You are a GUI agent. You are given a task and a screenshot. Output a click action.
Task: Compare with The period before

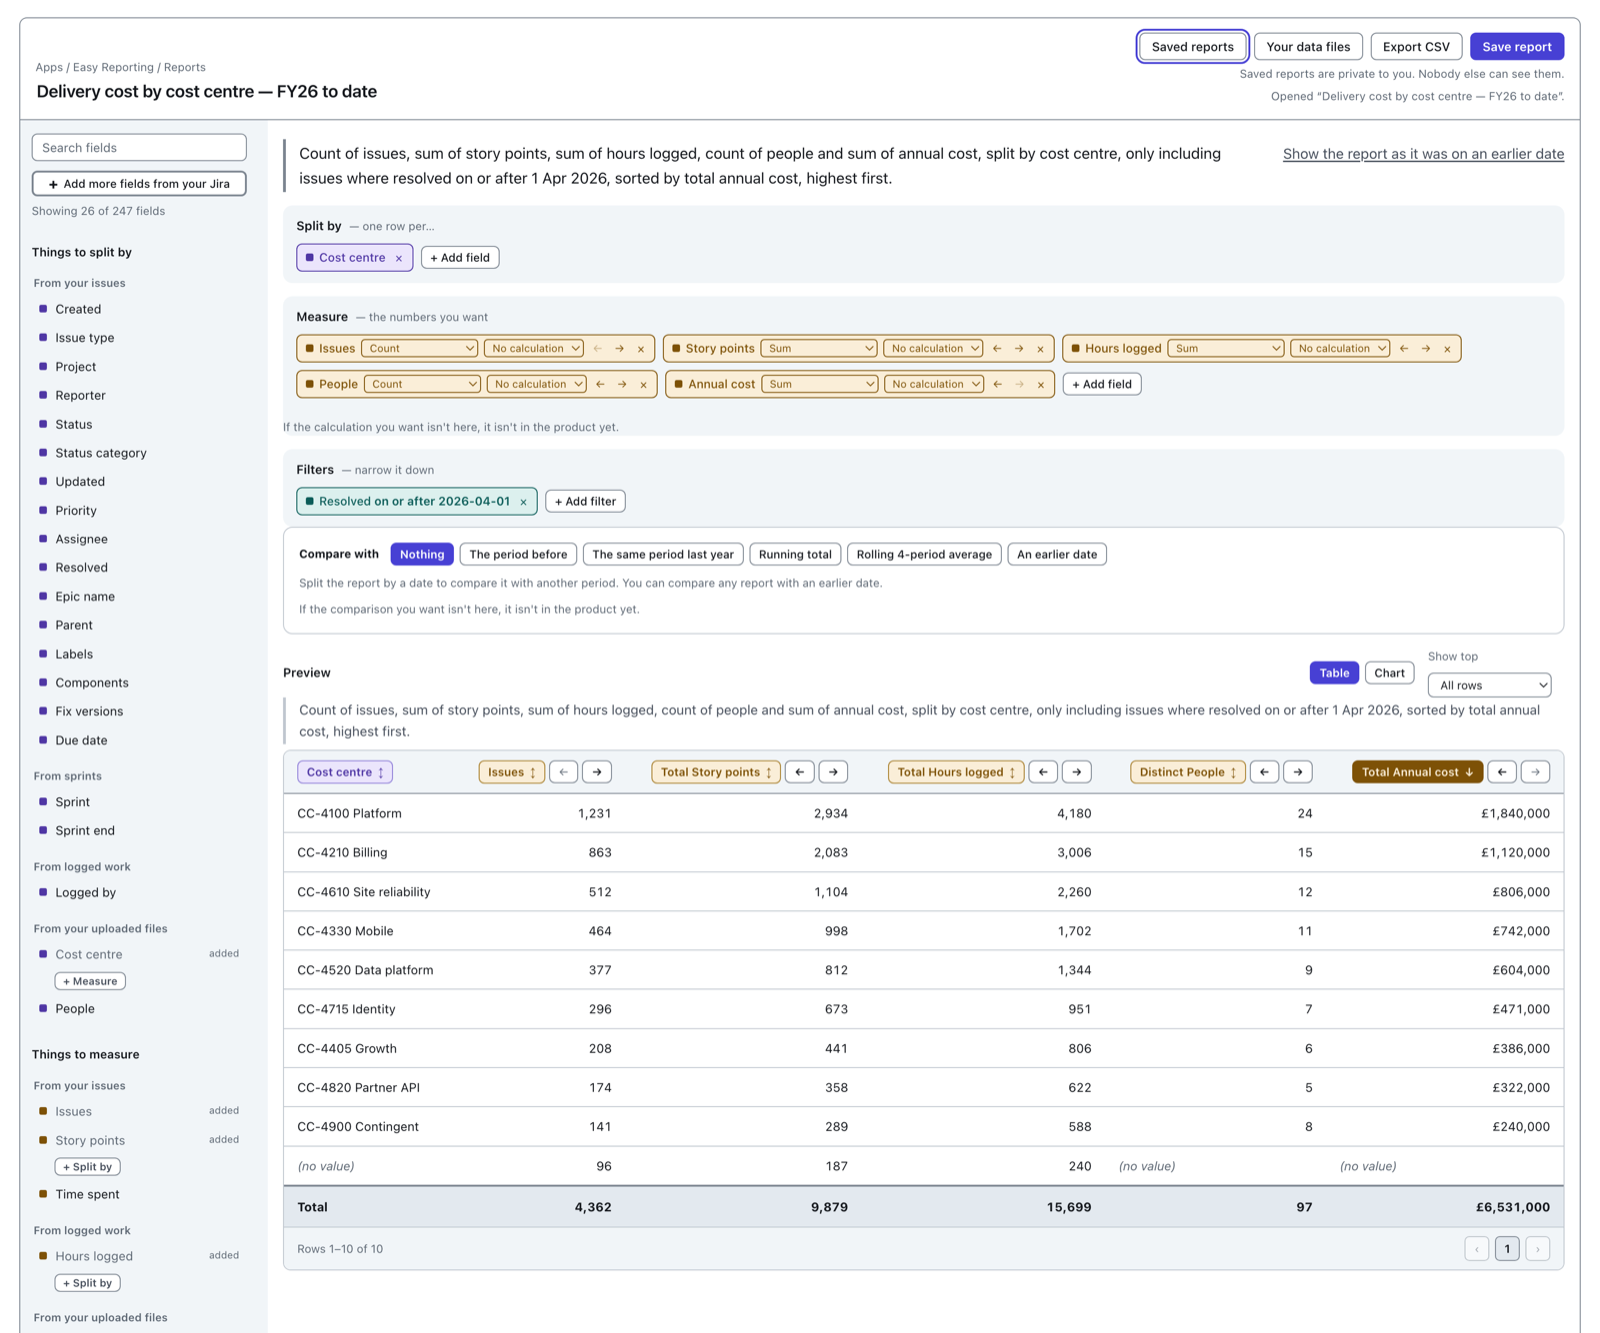518,555
